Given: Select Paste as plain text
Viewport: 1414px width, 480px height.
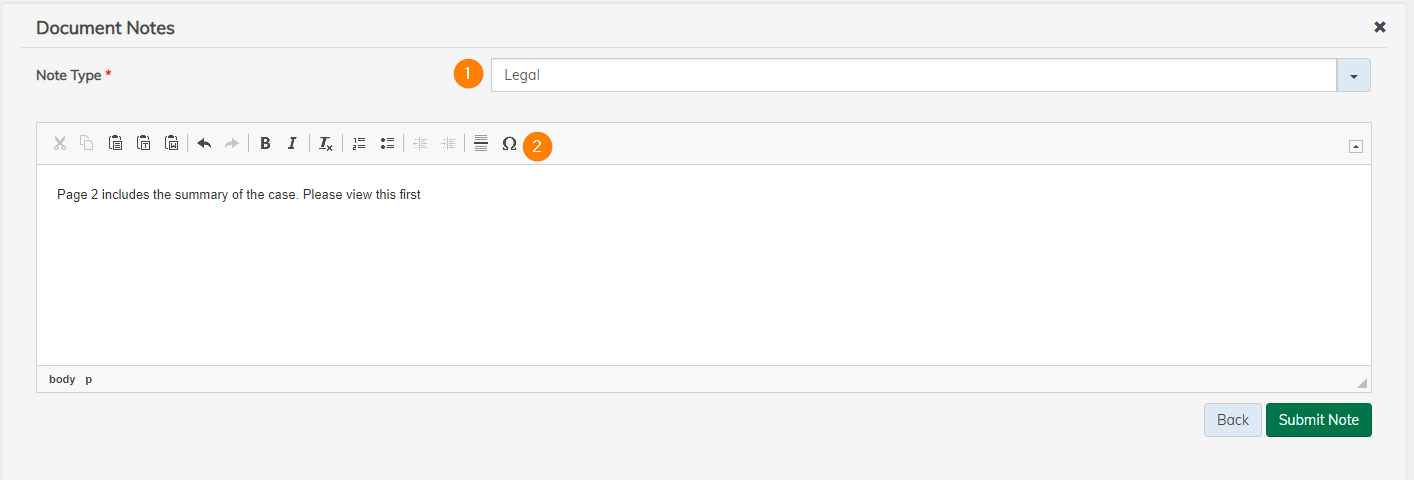Looking at the screenshot, I should tap(144, 144).
